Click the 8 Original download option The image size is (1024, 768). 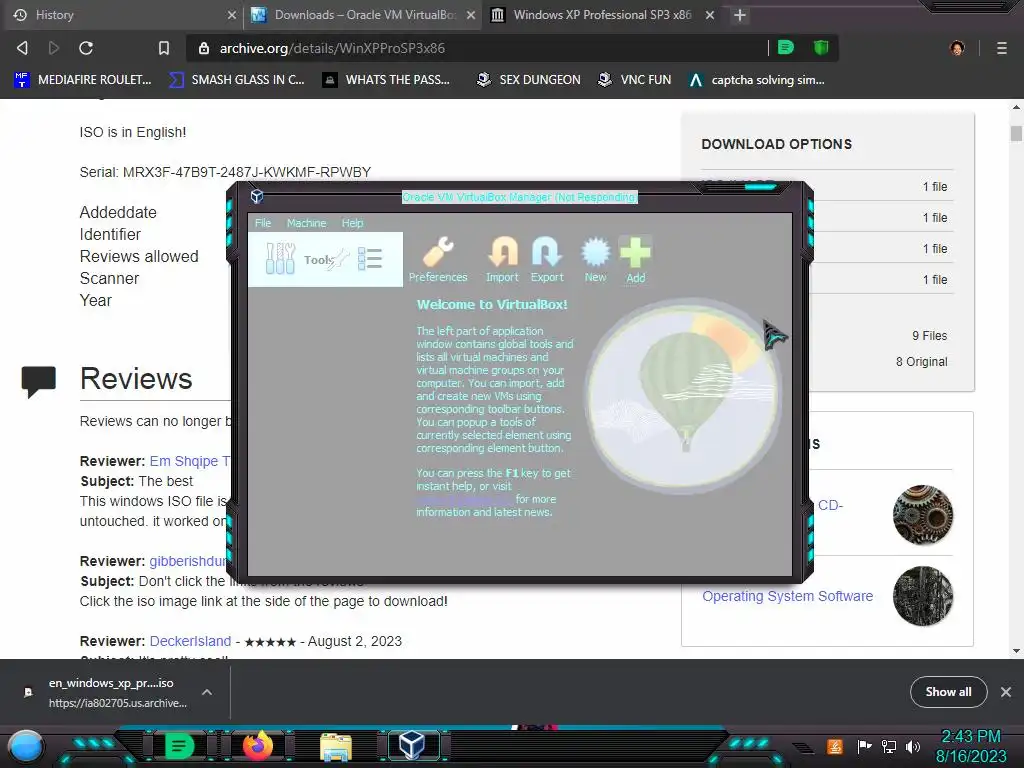[921, 362]
